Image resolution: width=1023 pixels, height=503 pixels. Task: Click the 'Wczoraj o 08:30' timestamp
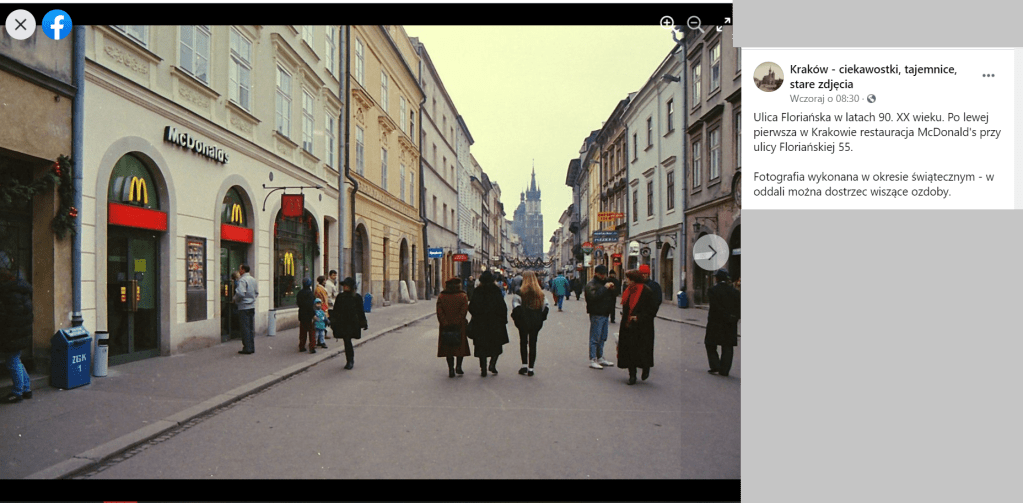(x=825, y=99)
